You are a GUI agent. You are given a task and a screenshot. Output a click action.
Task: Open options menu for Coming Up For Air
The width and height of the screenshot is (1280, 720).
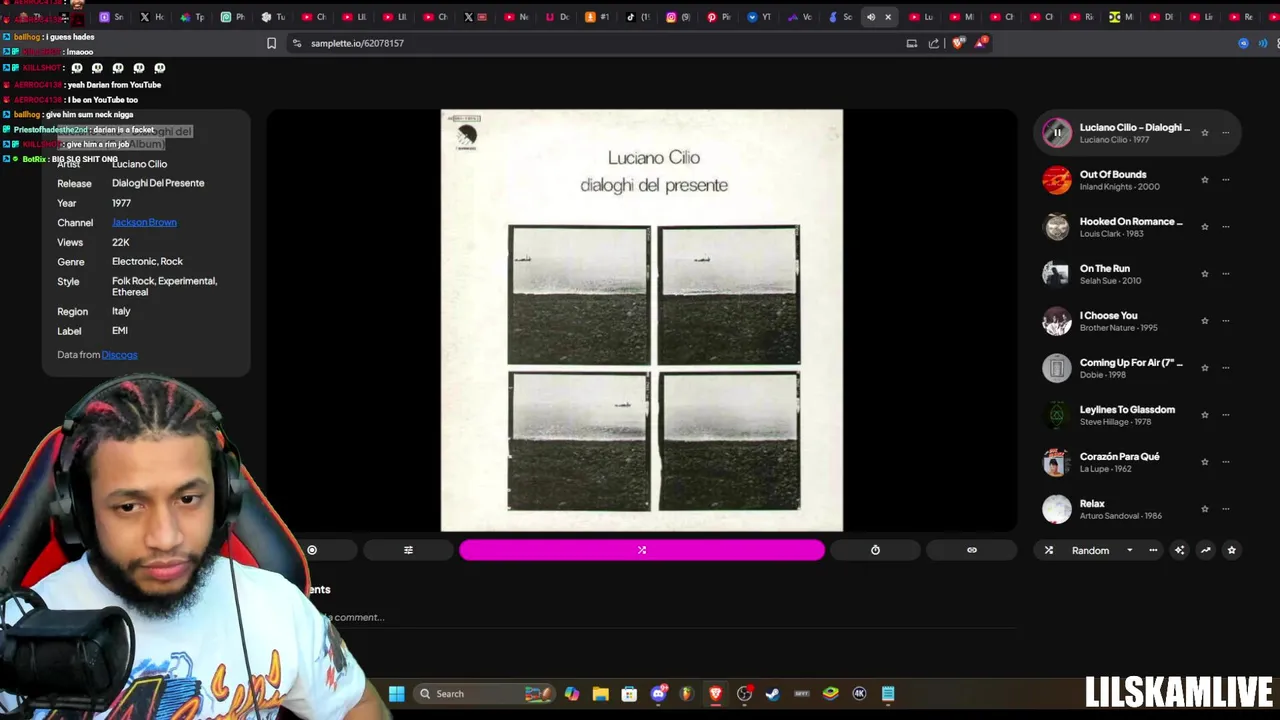[1226, 368]
